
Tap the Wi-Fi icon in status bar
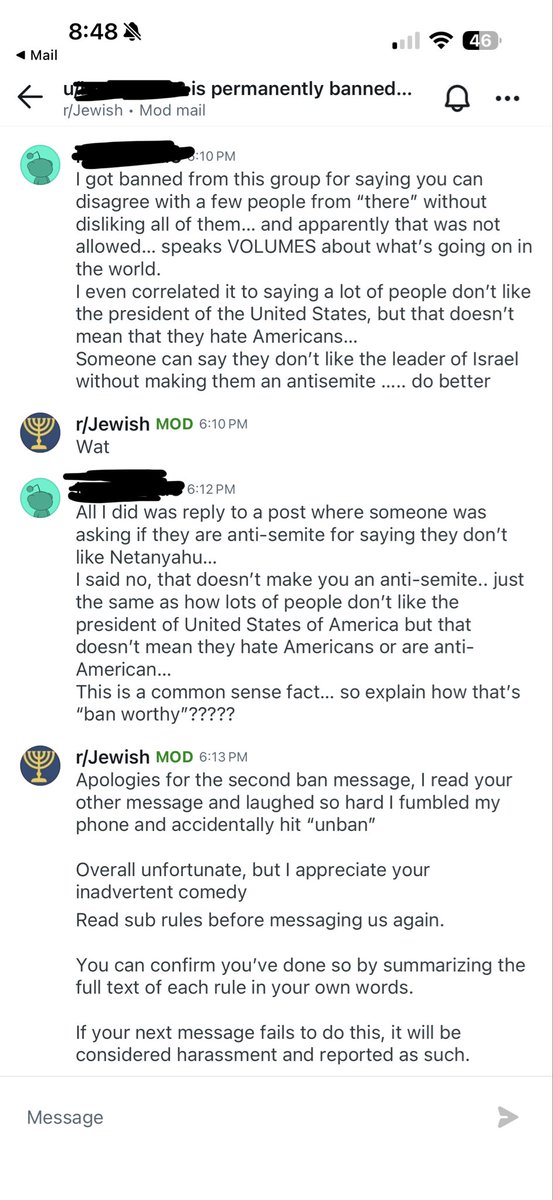[x=440, y=41]
